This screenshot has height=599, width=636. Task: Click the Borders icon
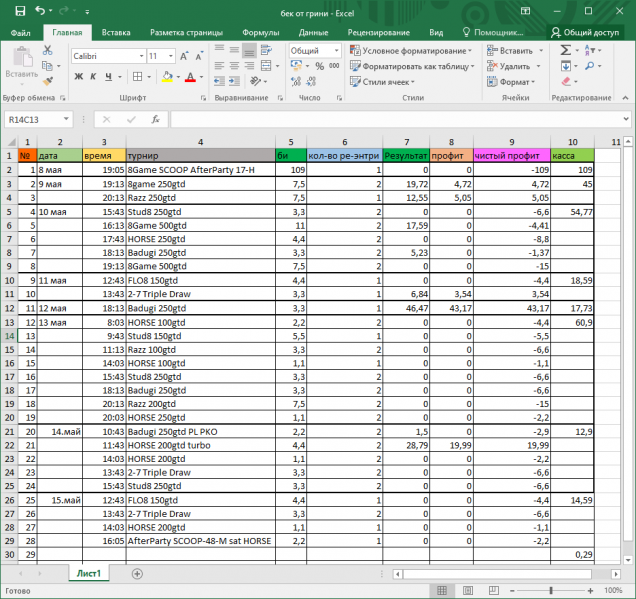[x=138, y=77]
